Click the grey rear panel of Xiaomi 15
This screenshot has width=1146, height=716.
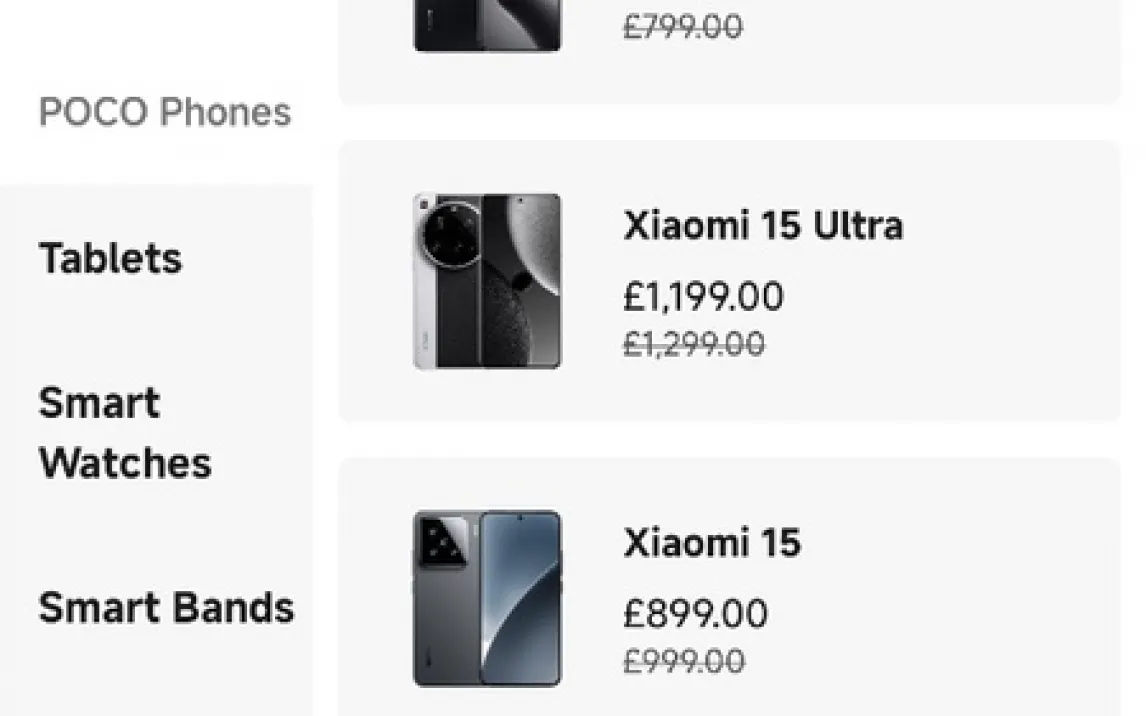coord(445,630)
